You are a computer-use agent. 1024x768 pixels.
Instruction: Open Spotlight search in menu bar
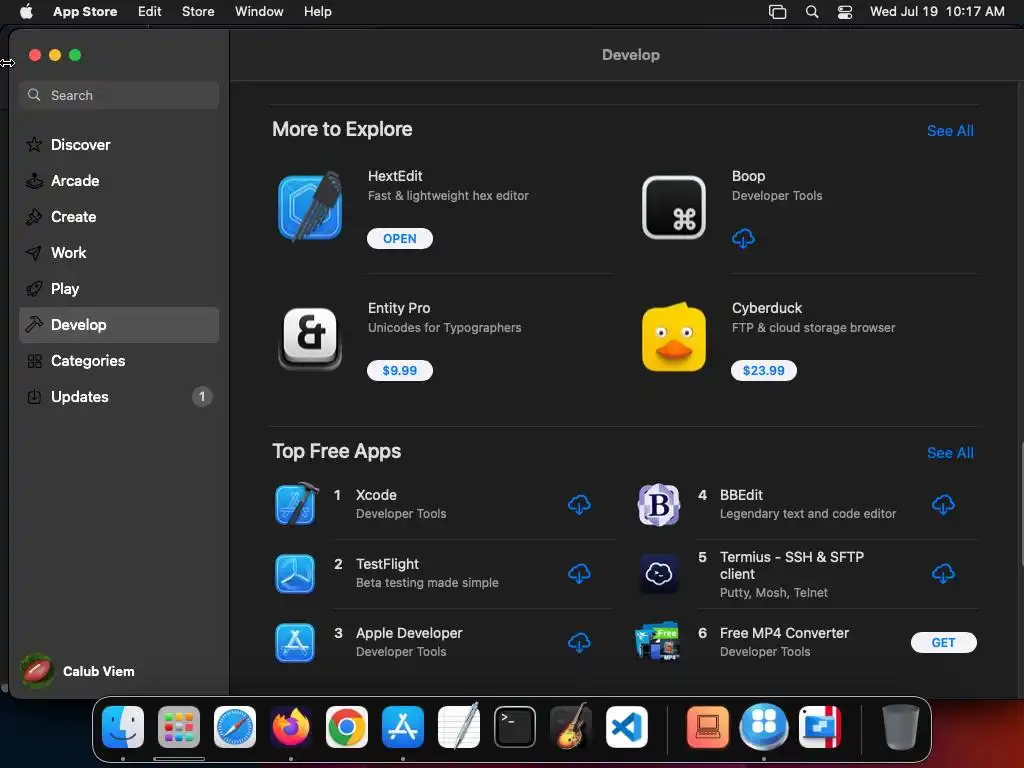click(x=812, y=12)
